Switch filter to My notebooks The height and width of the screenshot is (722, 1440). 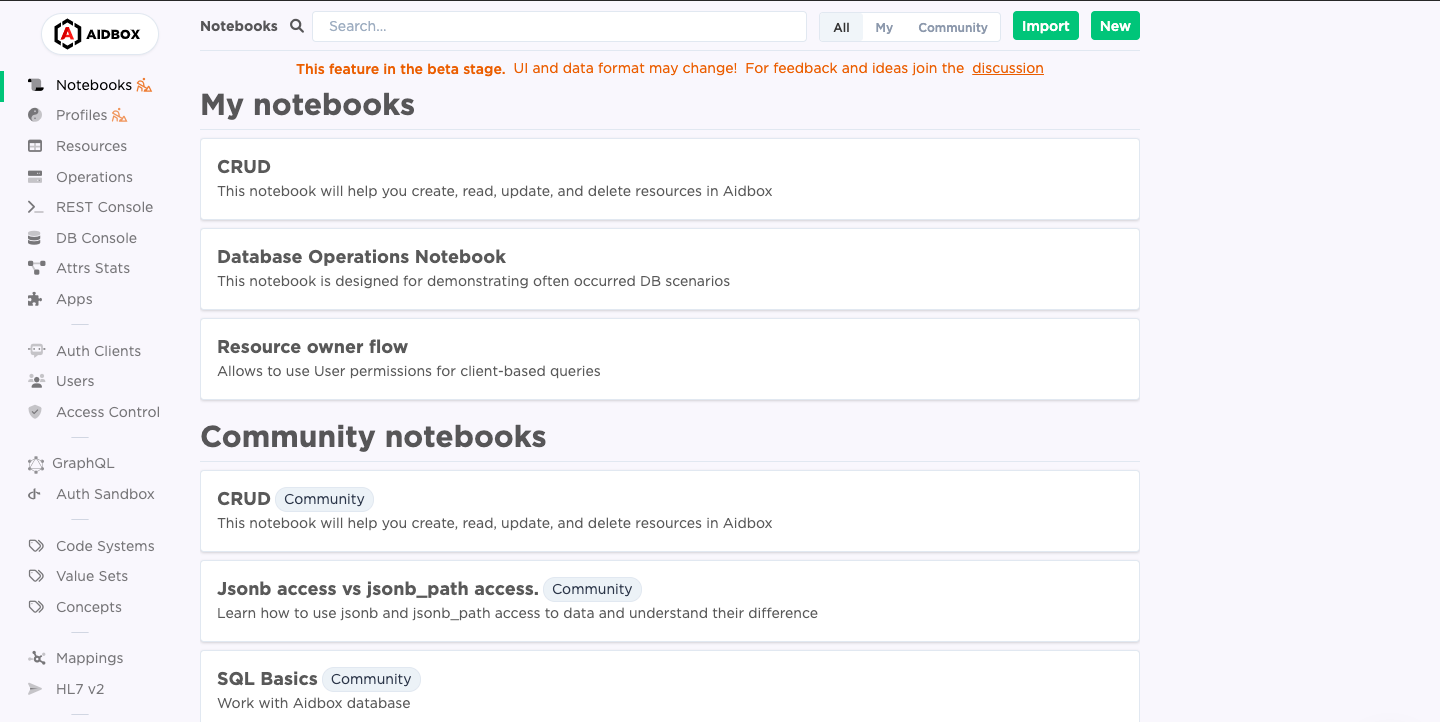(884, 27)
